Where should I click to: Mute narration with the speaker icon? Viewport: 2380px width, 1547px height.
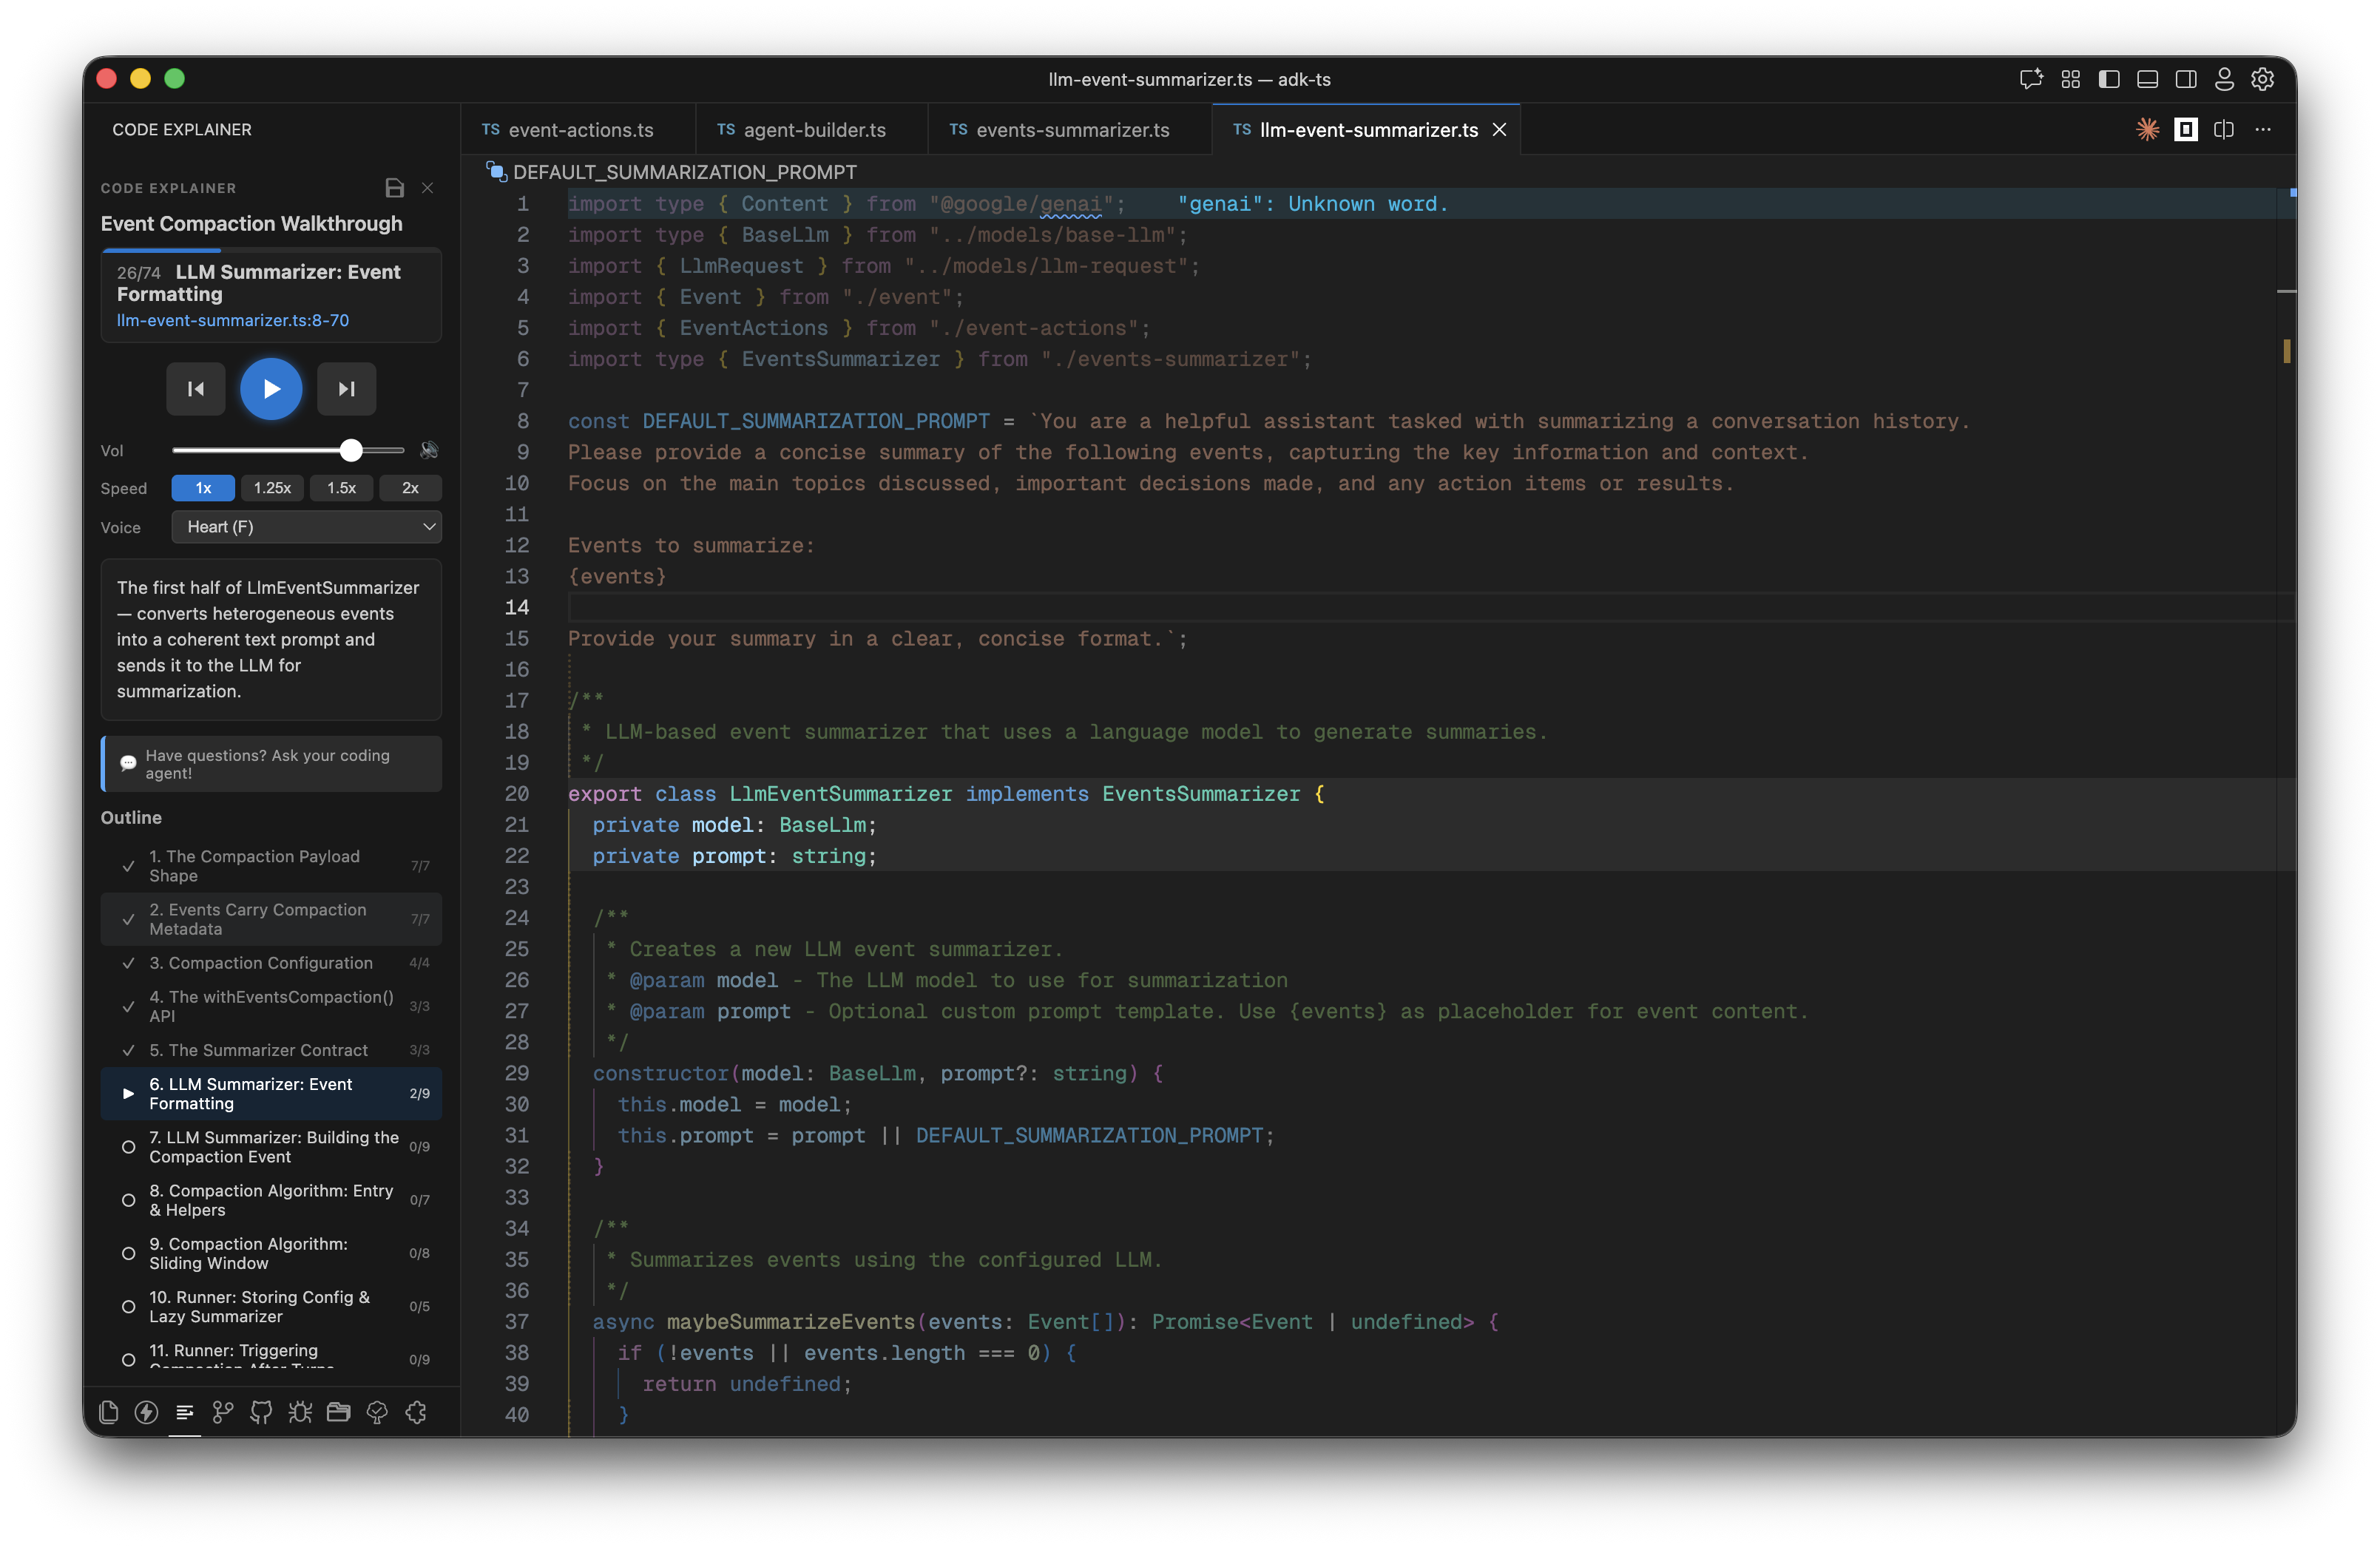pyautogui.click(x=430, y=450)
